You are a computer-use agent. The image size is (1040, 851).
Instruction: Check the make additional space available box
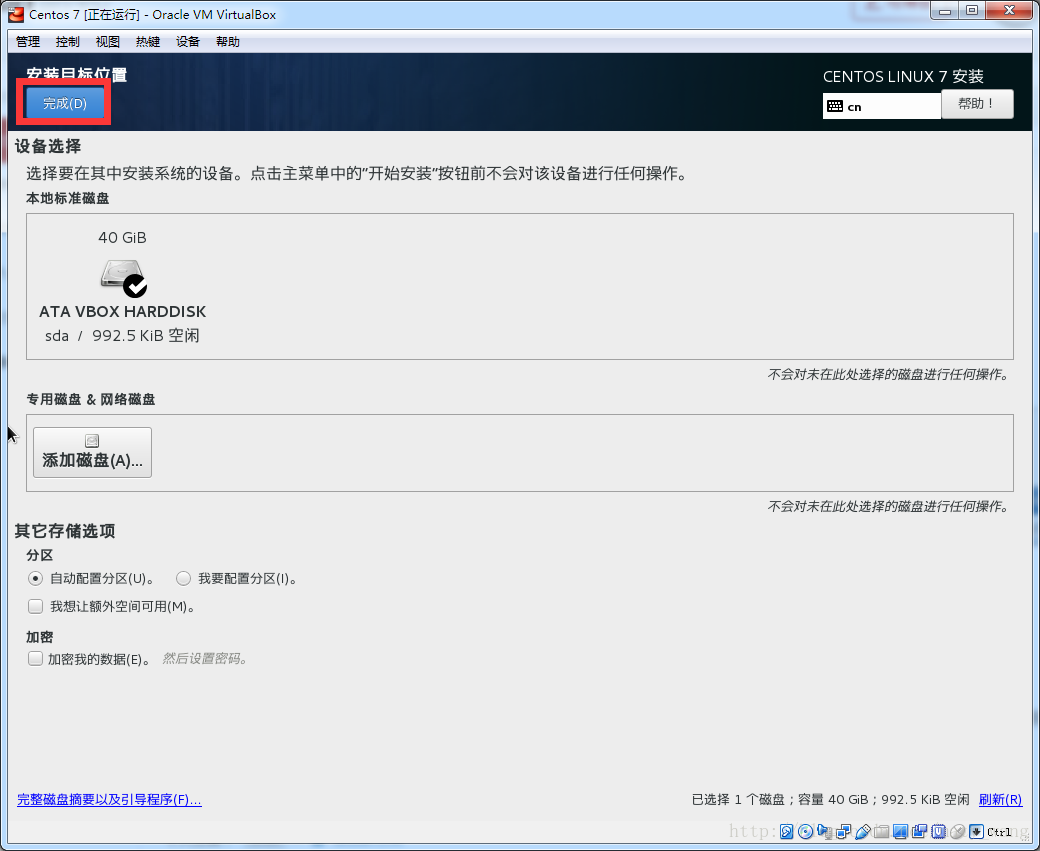(35, 606)
